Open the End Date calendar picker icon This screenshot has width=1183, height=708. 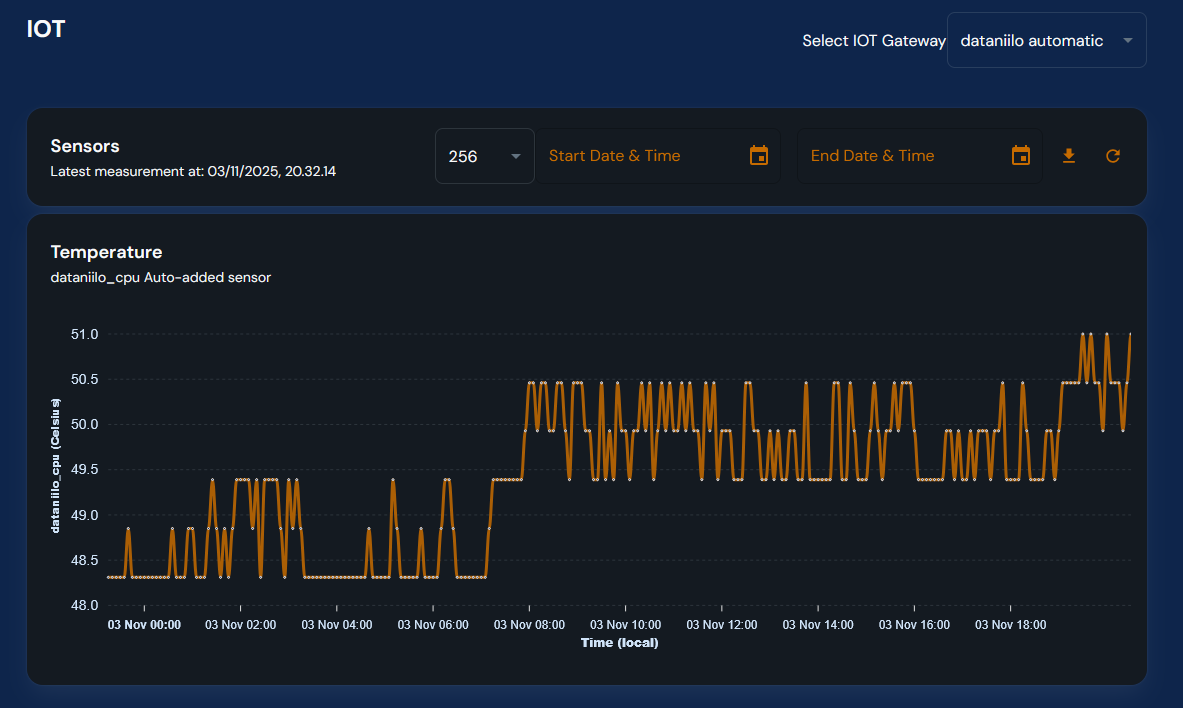pyautogui.click(x=1020, y=155)
